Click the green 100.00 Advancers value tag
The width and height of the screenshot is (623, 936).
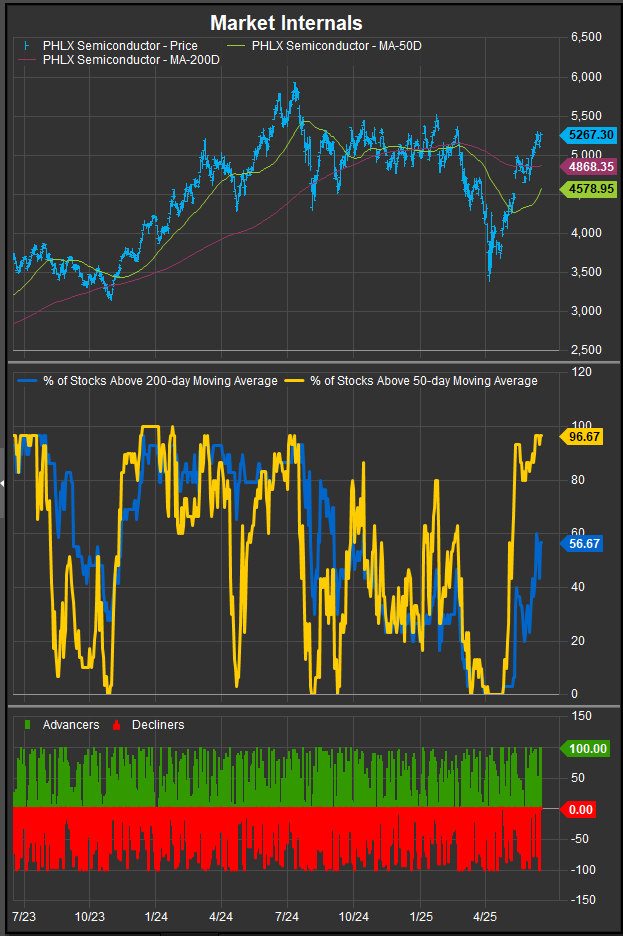coord(585,749)
